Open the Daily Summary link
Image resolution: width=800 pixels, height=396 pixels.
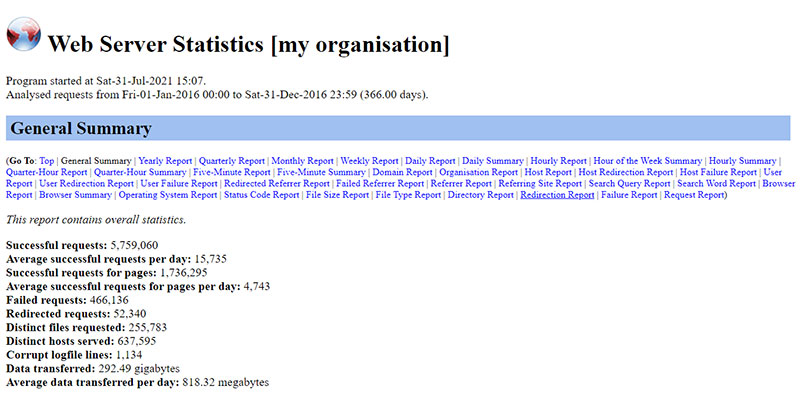(x=493, y=161)
